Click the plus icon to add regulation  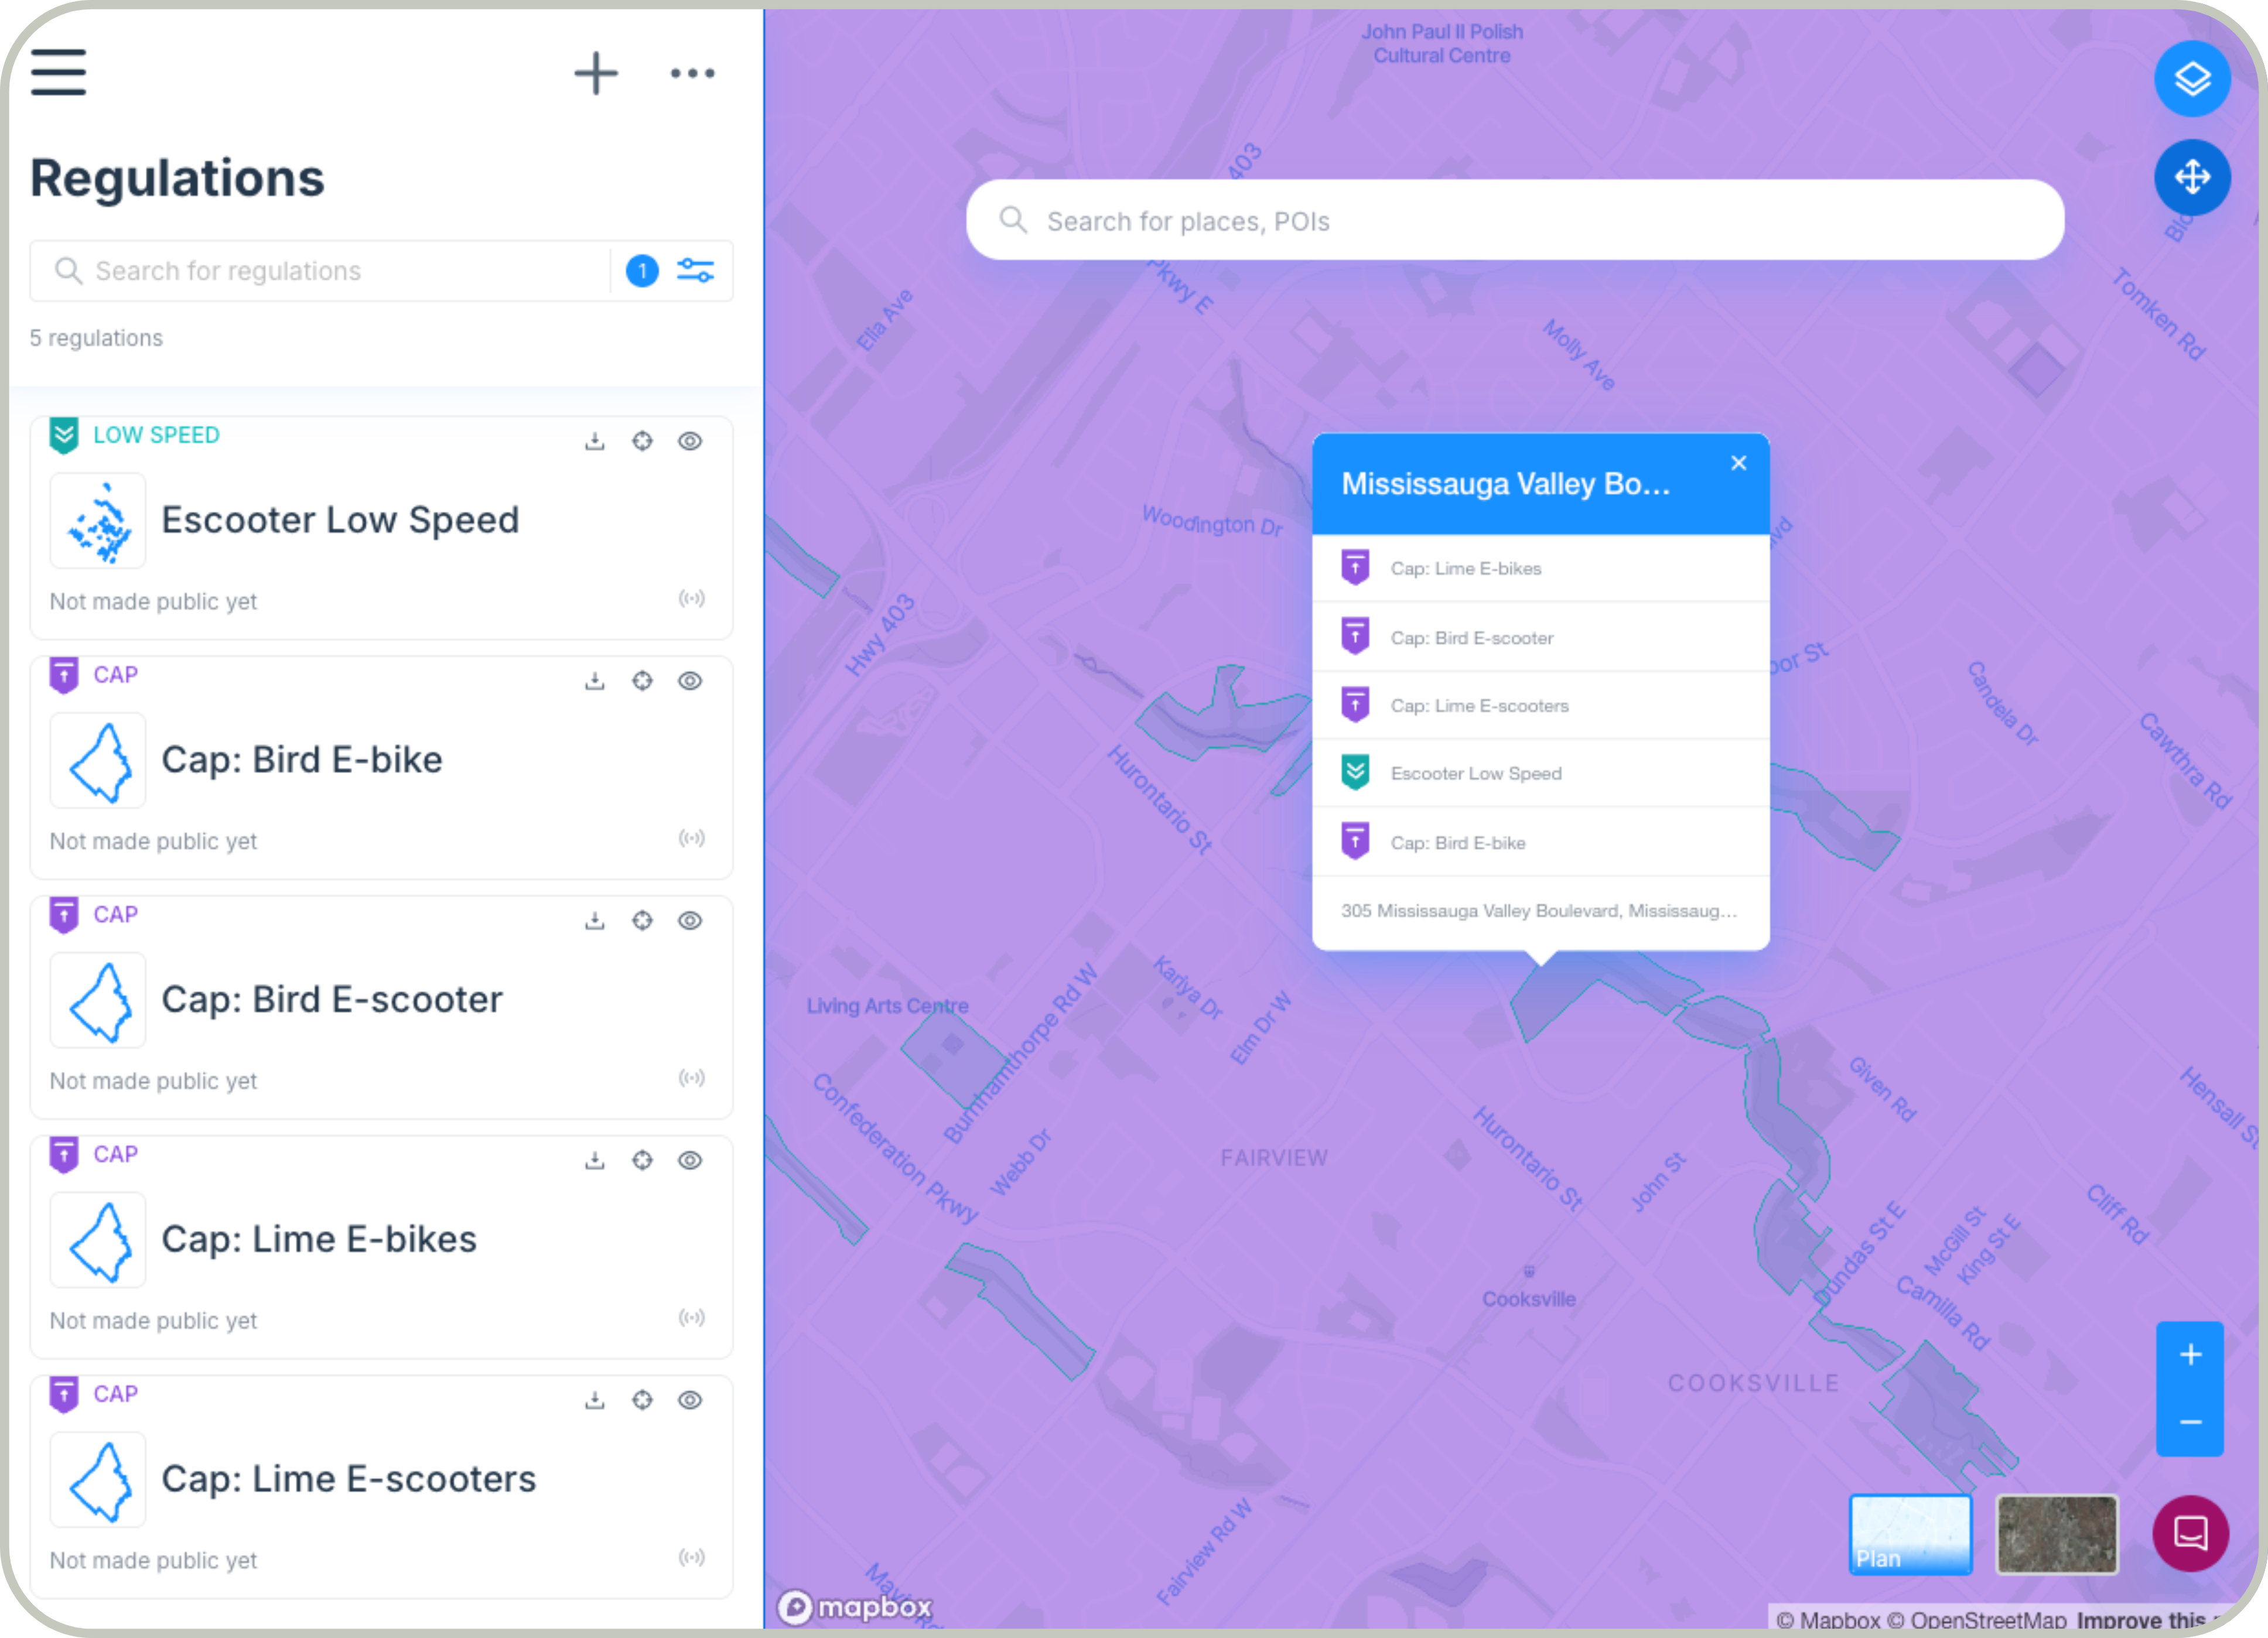[596, 73]
